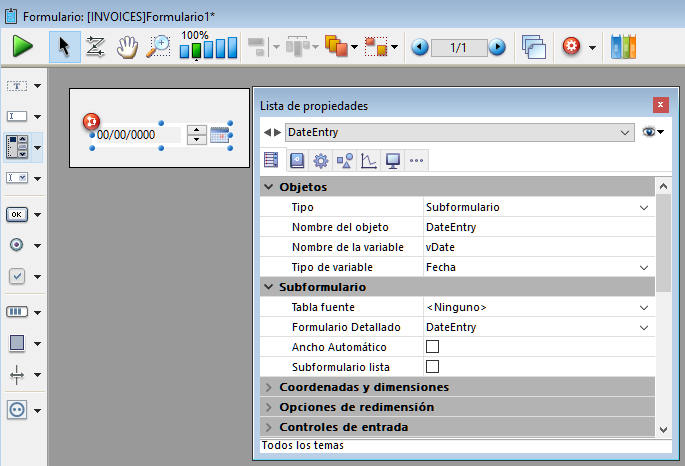Open the library books icon in toolbar
This screenshot has width=685, height=466.
[x=623, y=46]
